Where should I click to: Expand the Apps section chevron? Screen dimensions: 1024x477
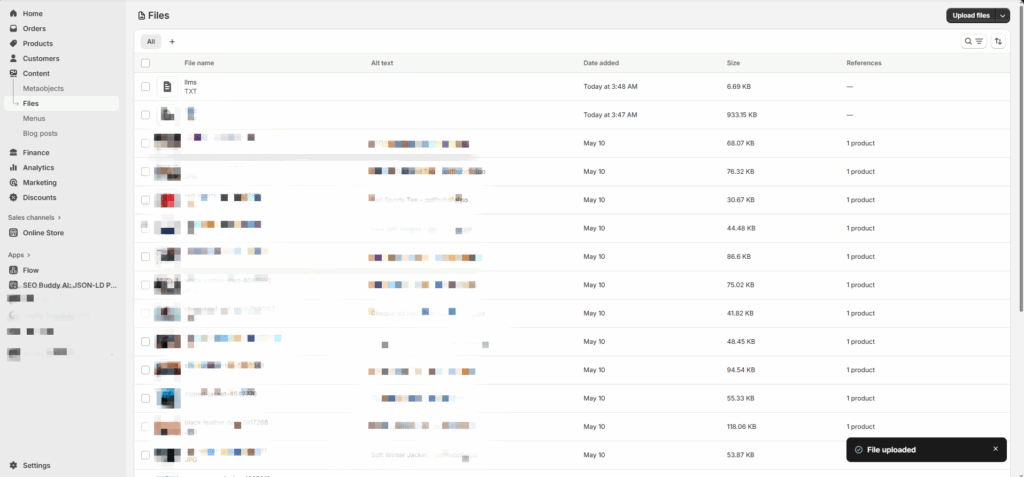click(x=28, y=255)
